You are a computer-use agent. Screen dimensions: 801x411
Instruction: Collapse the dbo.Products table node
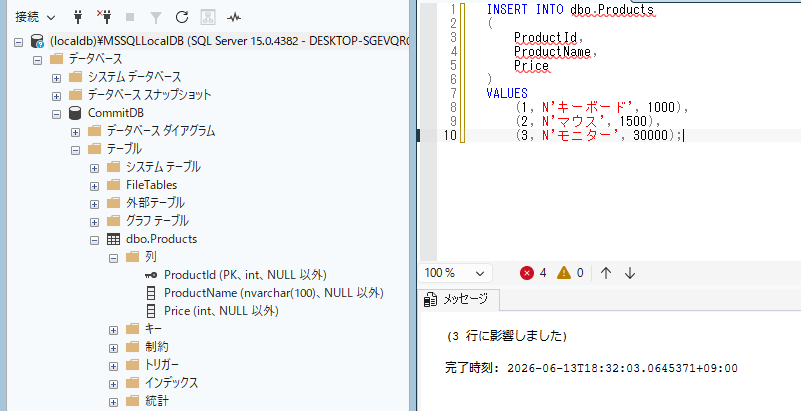coord(95,240)
